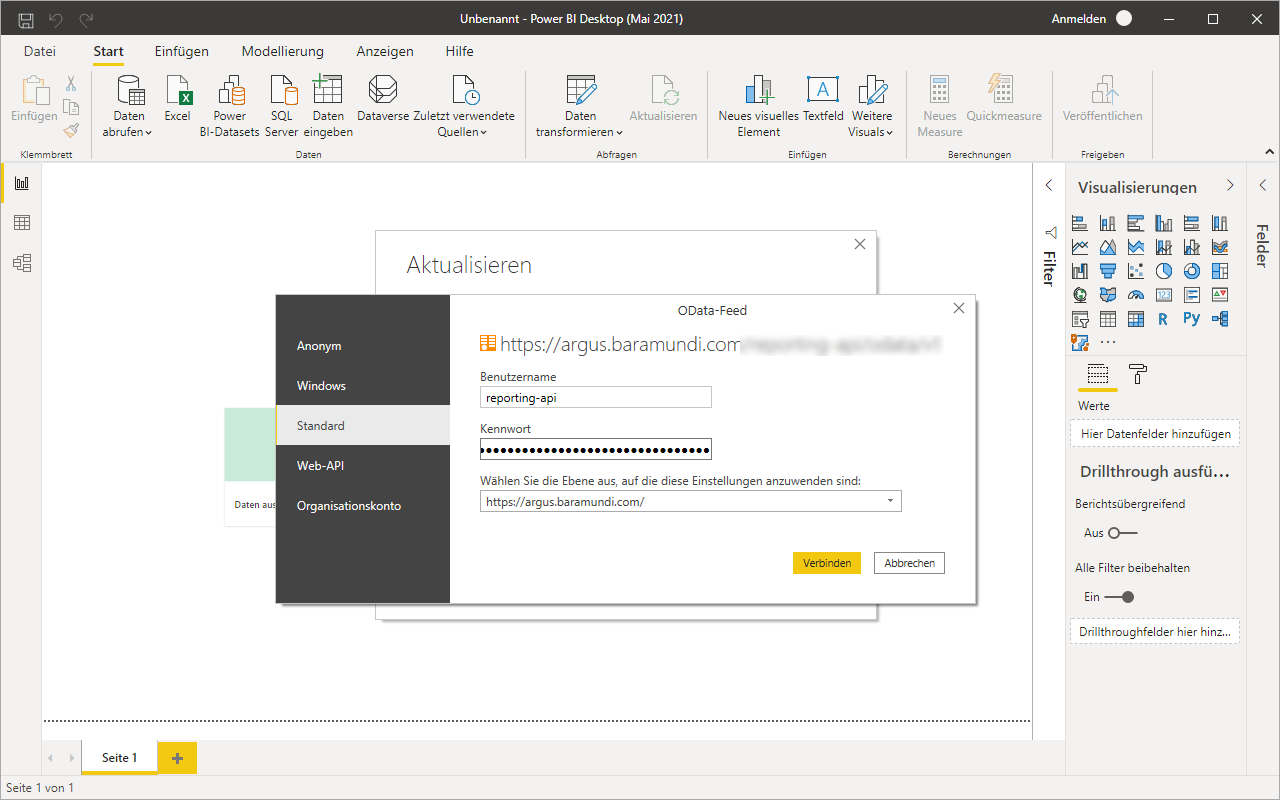The image size is (1280, 800).
Task: Click into the Benutzername field
Action: (x=595, y=398)
